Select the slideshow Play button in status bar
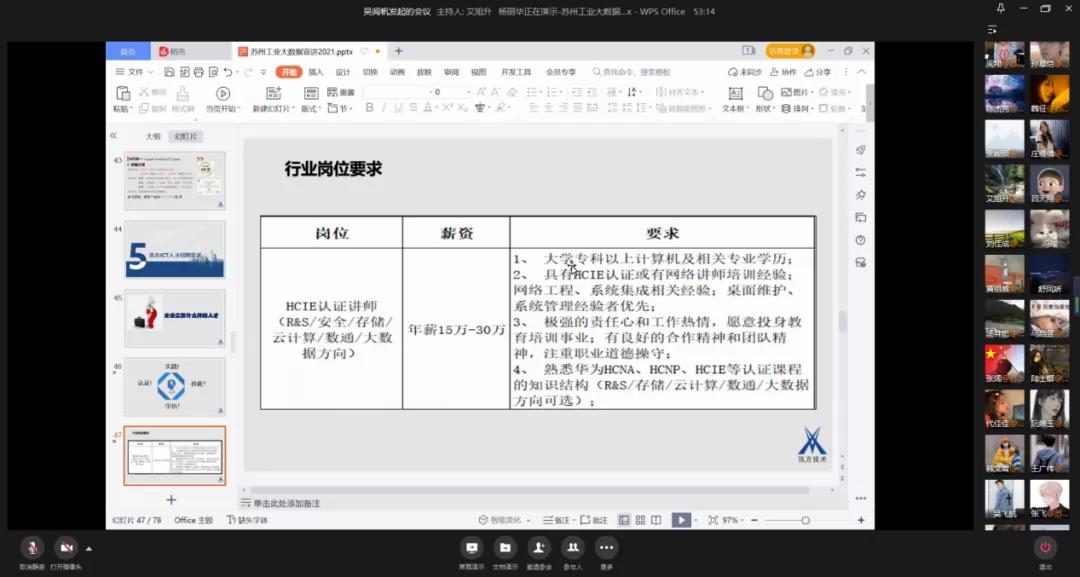This screenshot has width=1080, height=577. click(x=683, y=519)
